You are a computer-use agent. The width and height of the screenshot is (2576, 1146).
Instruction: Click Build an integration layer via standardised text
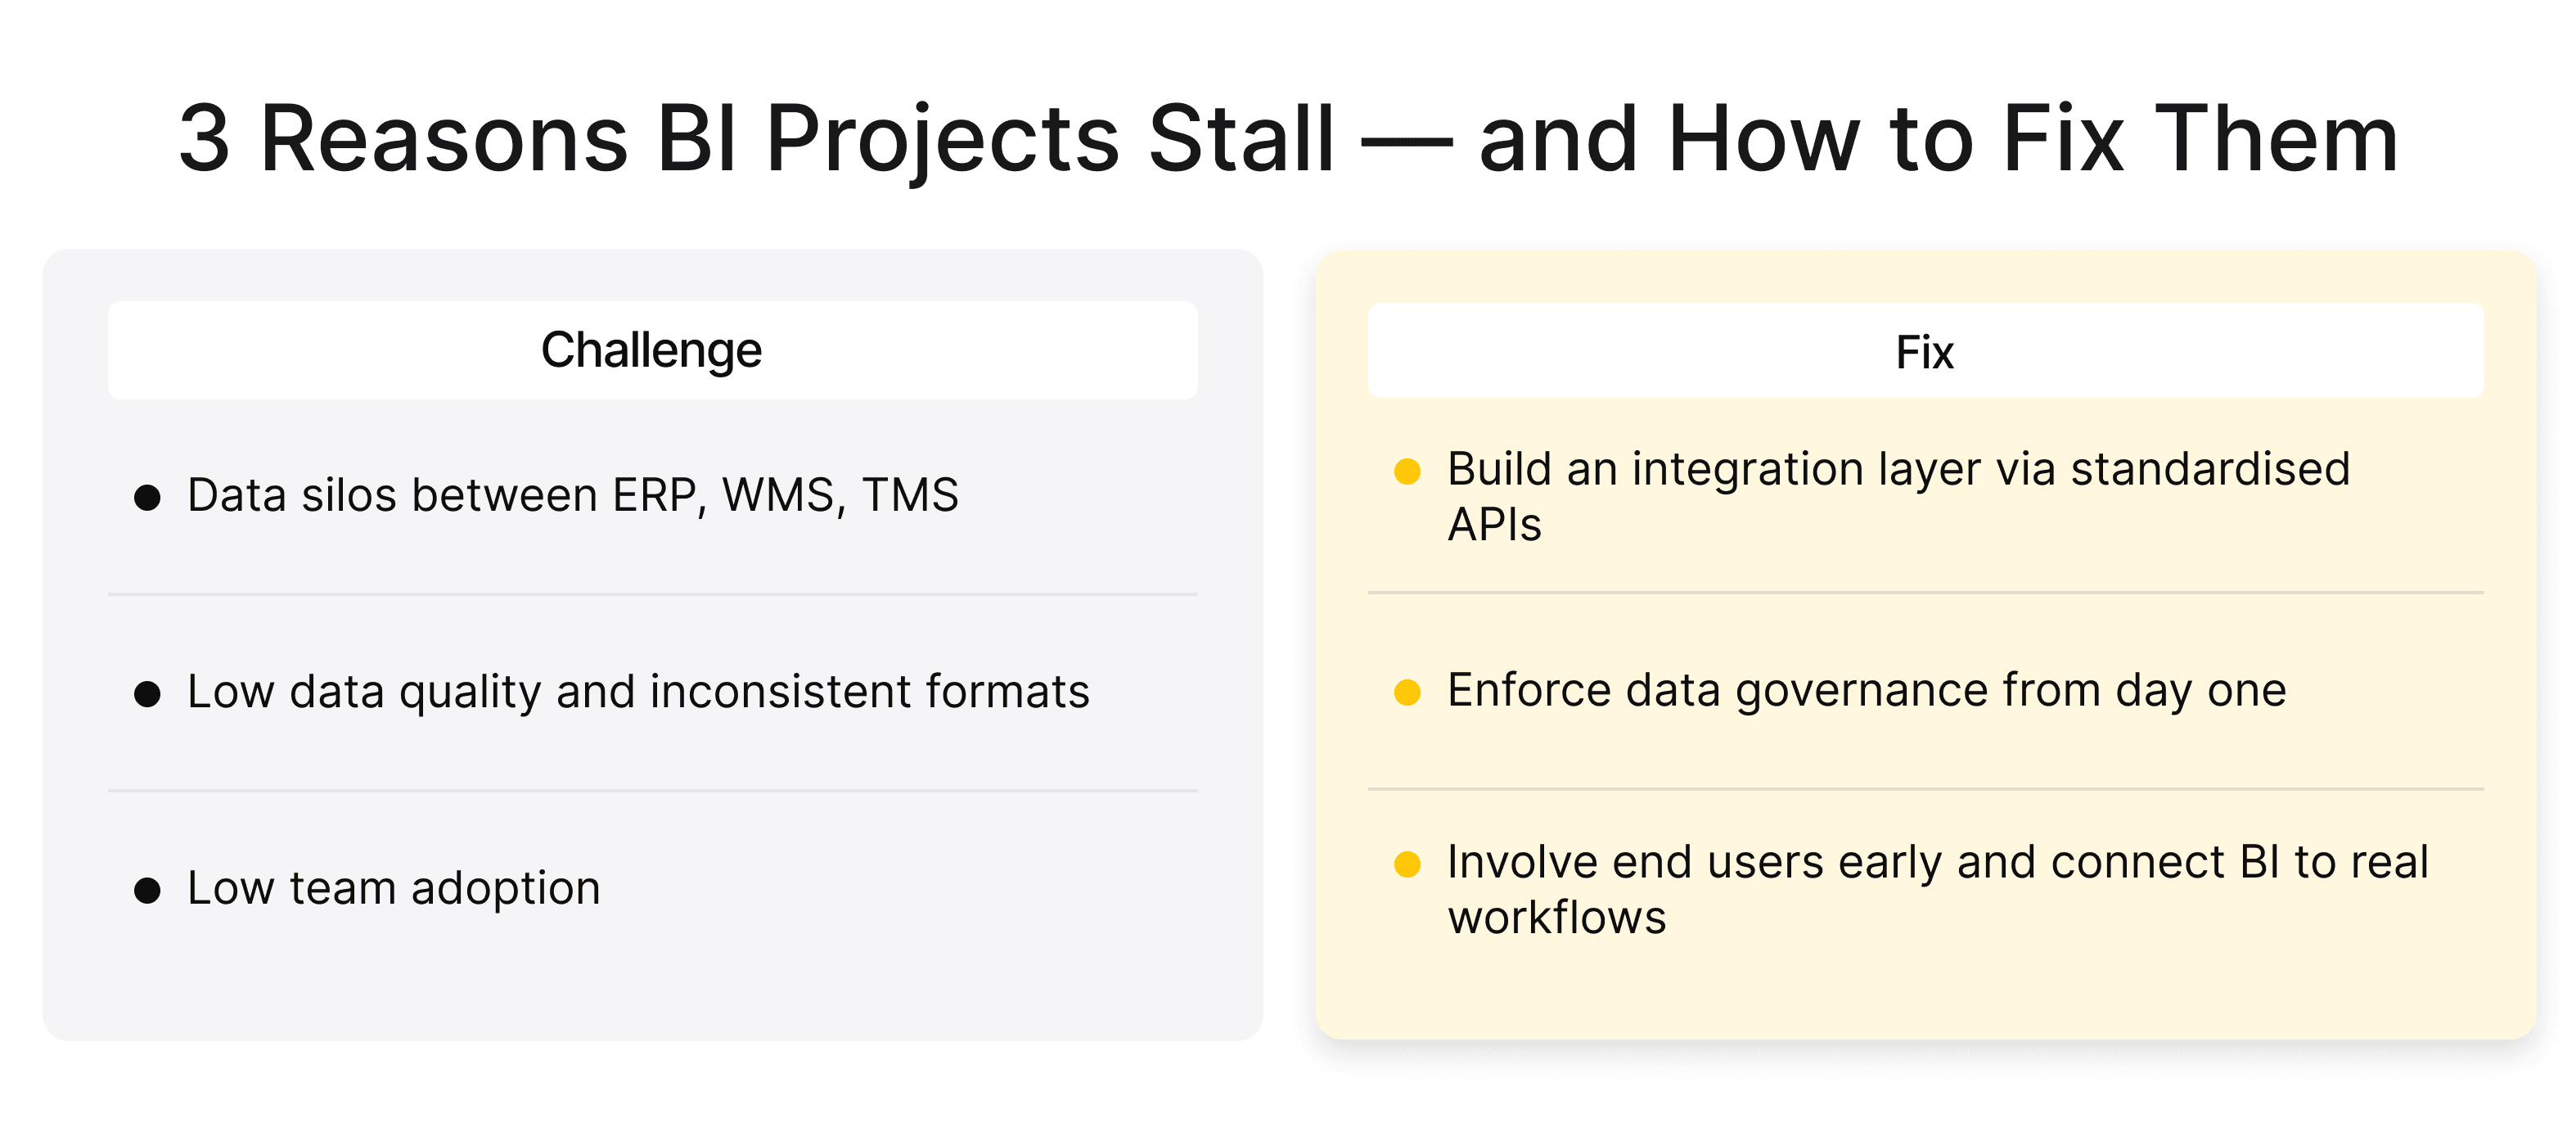coord(1899,469)
